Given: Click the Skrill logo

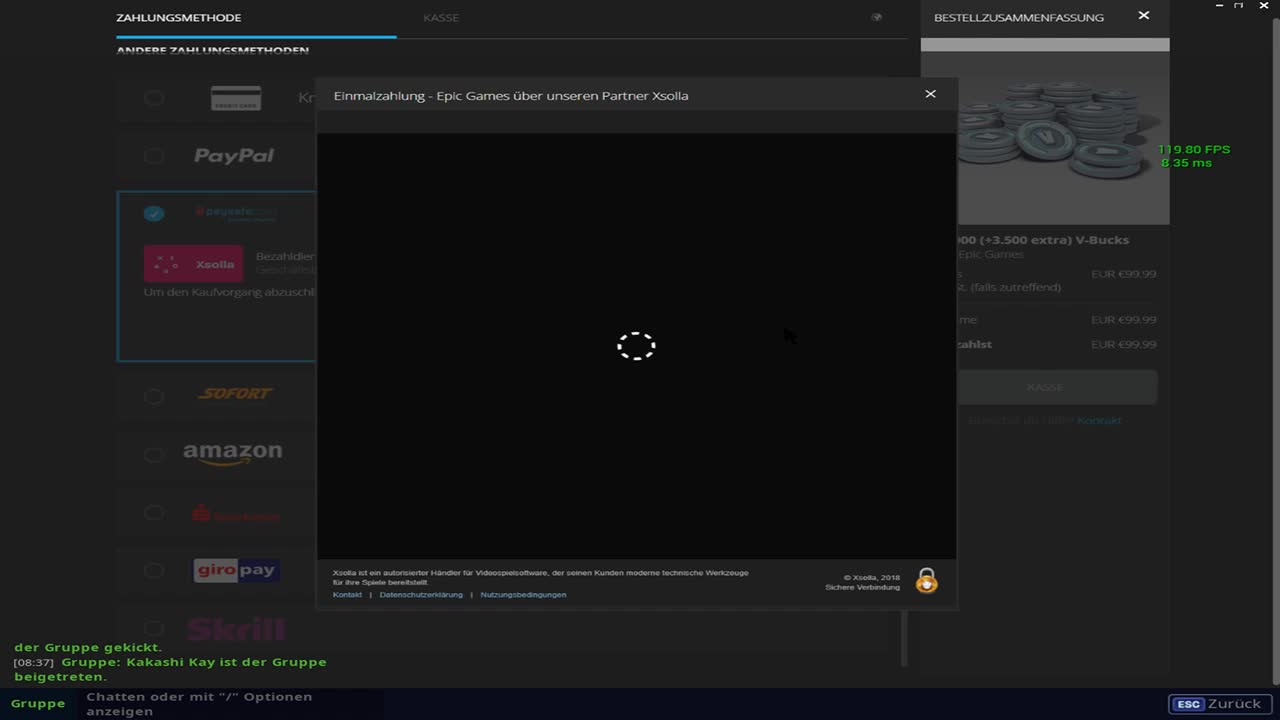Looking at the screenshot, I should tap(236, 629).
